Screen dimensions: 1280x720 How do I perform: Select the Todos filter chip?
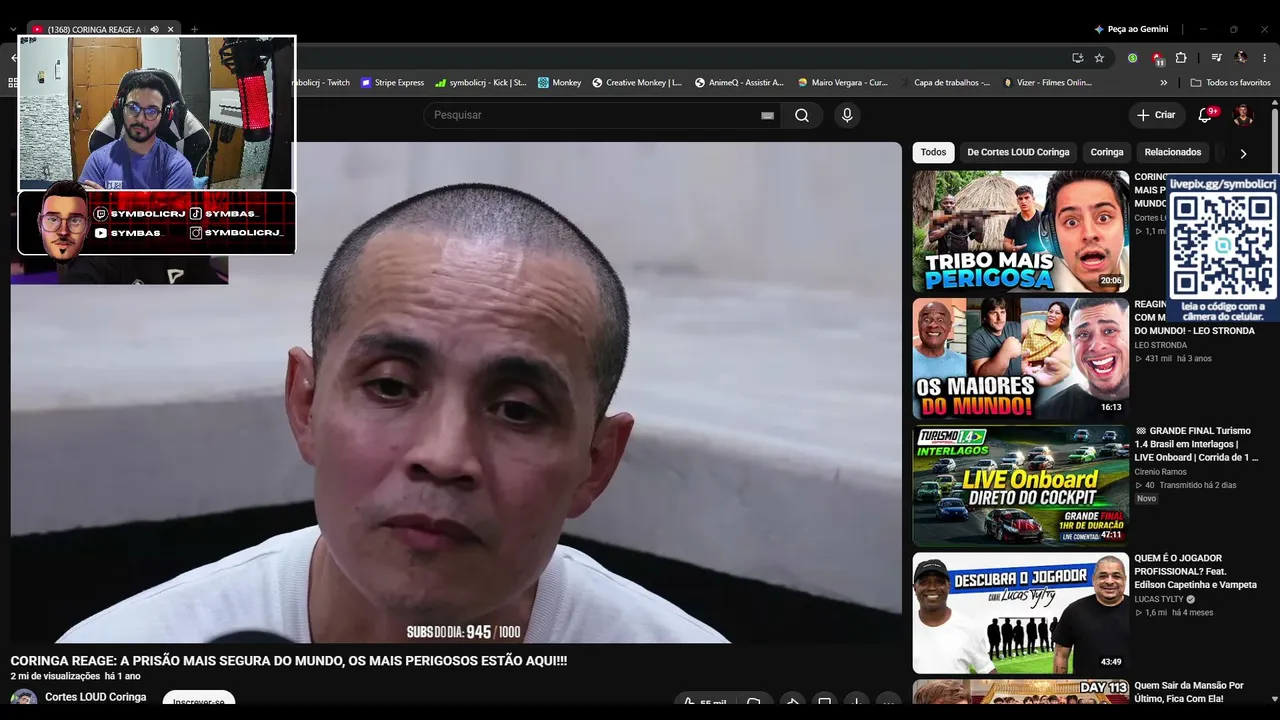point(933,152)
